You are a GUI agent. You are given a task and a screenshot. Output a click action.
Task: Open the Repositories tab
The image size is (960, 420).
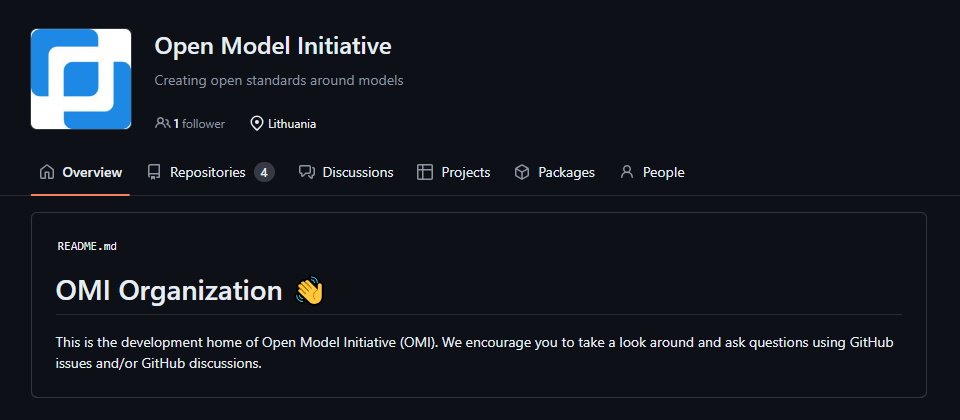211,172
